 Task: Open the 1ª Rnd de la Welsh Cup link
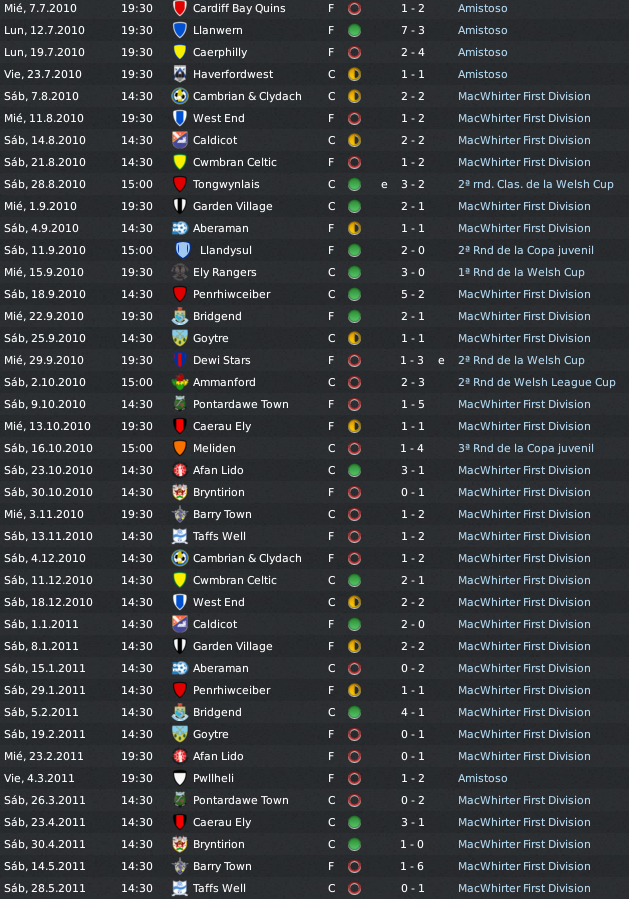(521, 272)
